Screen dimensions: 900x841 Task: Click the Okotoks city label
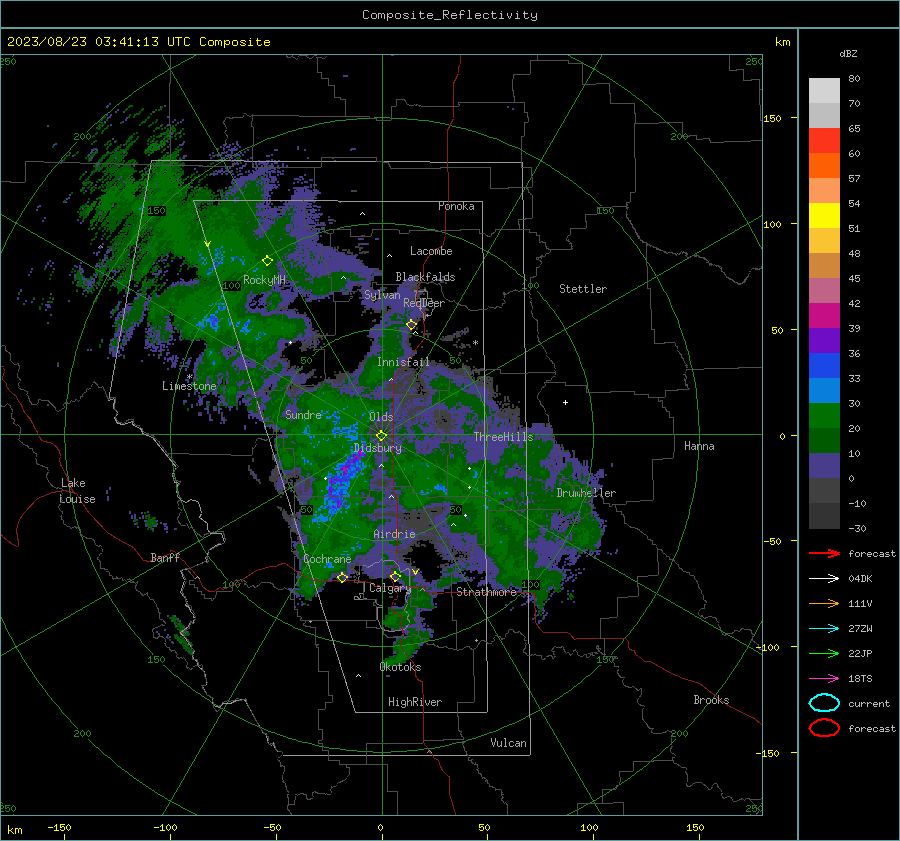tap(400, 667)
